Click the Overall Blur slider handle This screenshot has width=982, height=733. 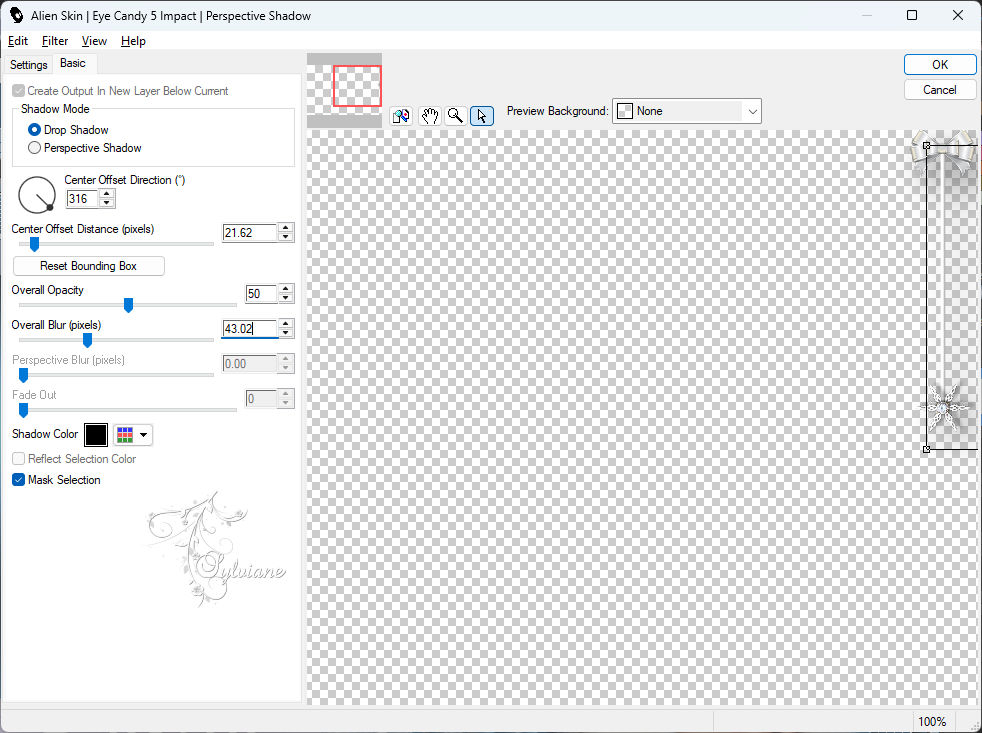click(88, 340)
